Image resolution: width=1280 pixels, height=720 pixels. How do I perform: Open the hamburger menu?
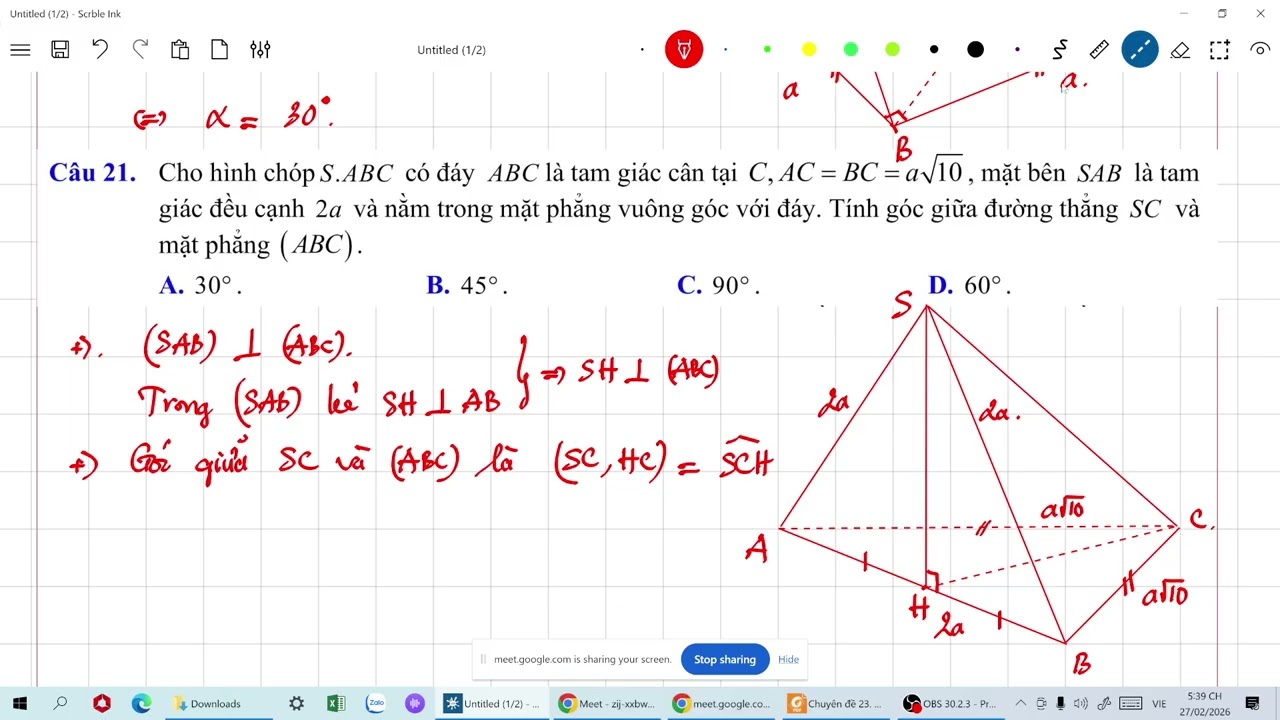tap(20, 50)
